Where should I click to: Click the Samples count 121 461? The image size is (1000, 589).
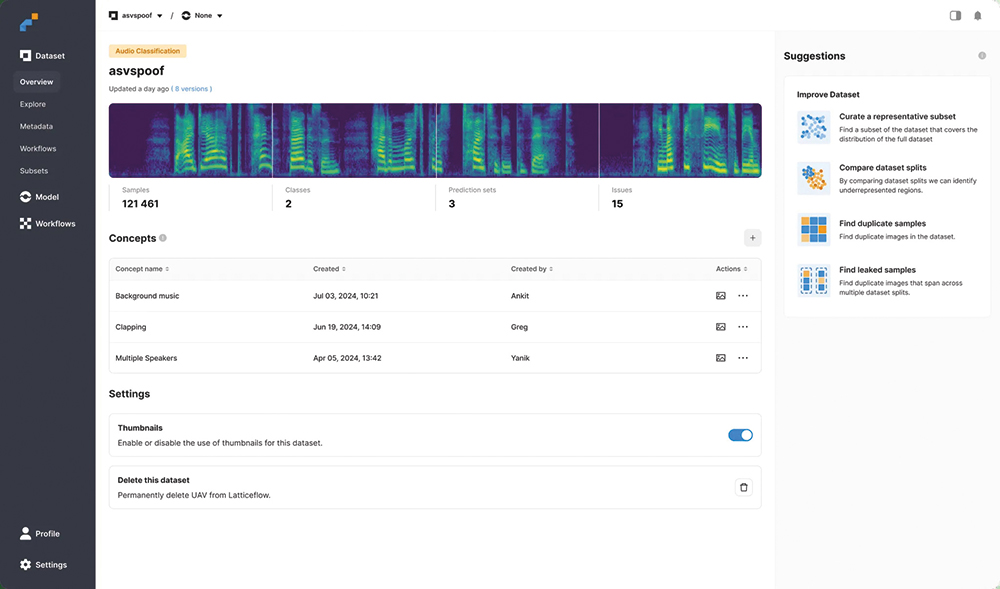click(140, 204)
